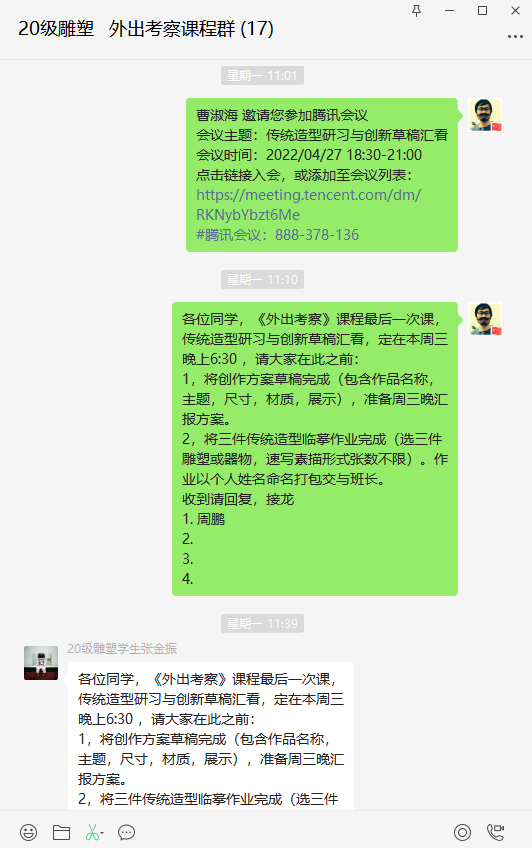Pin the chat window on top
The image size is (532, 848).
[x=416, y=11]
